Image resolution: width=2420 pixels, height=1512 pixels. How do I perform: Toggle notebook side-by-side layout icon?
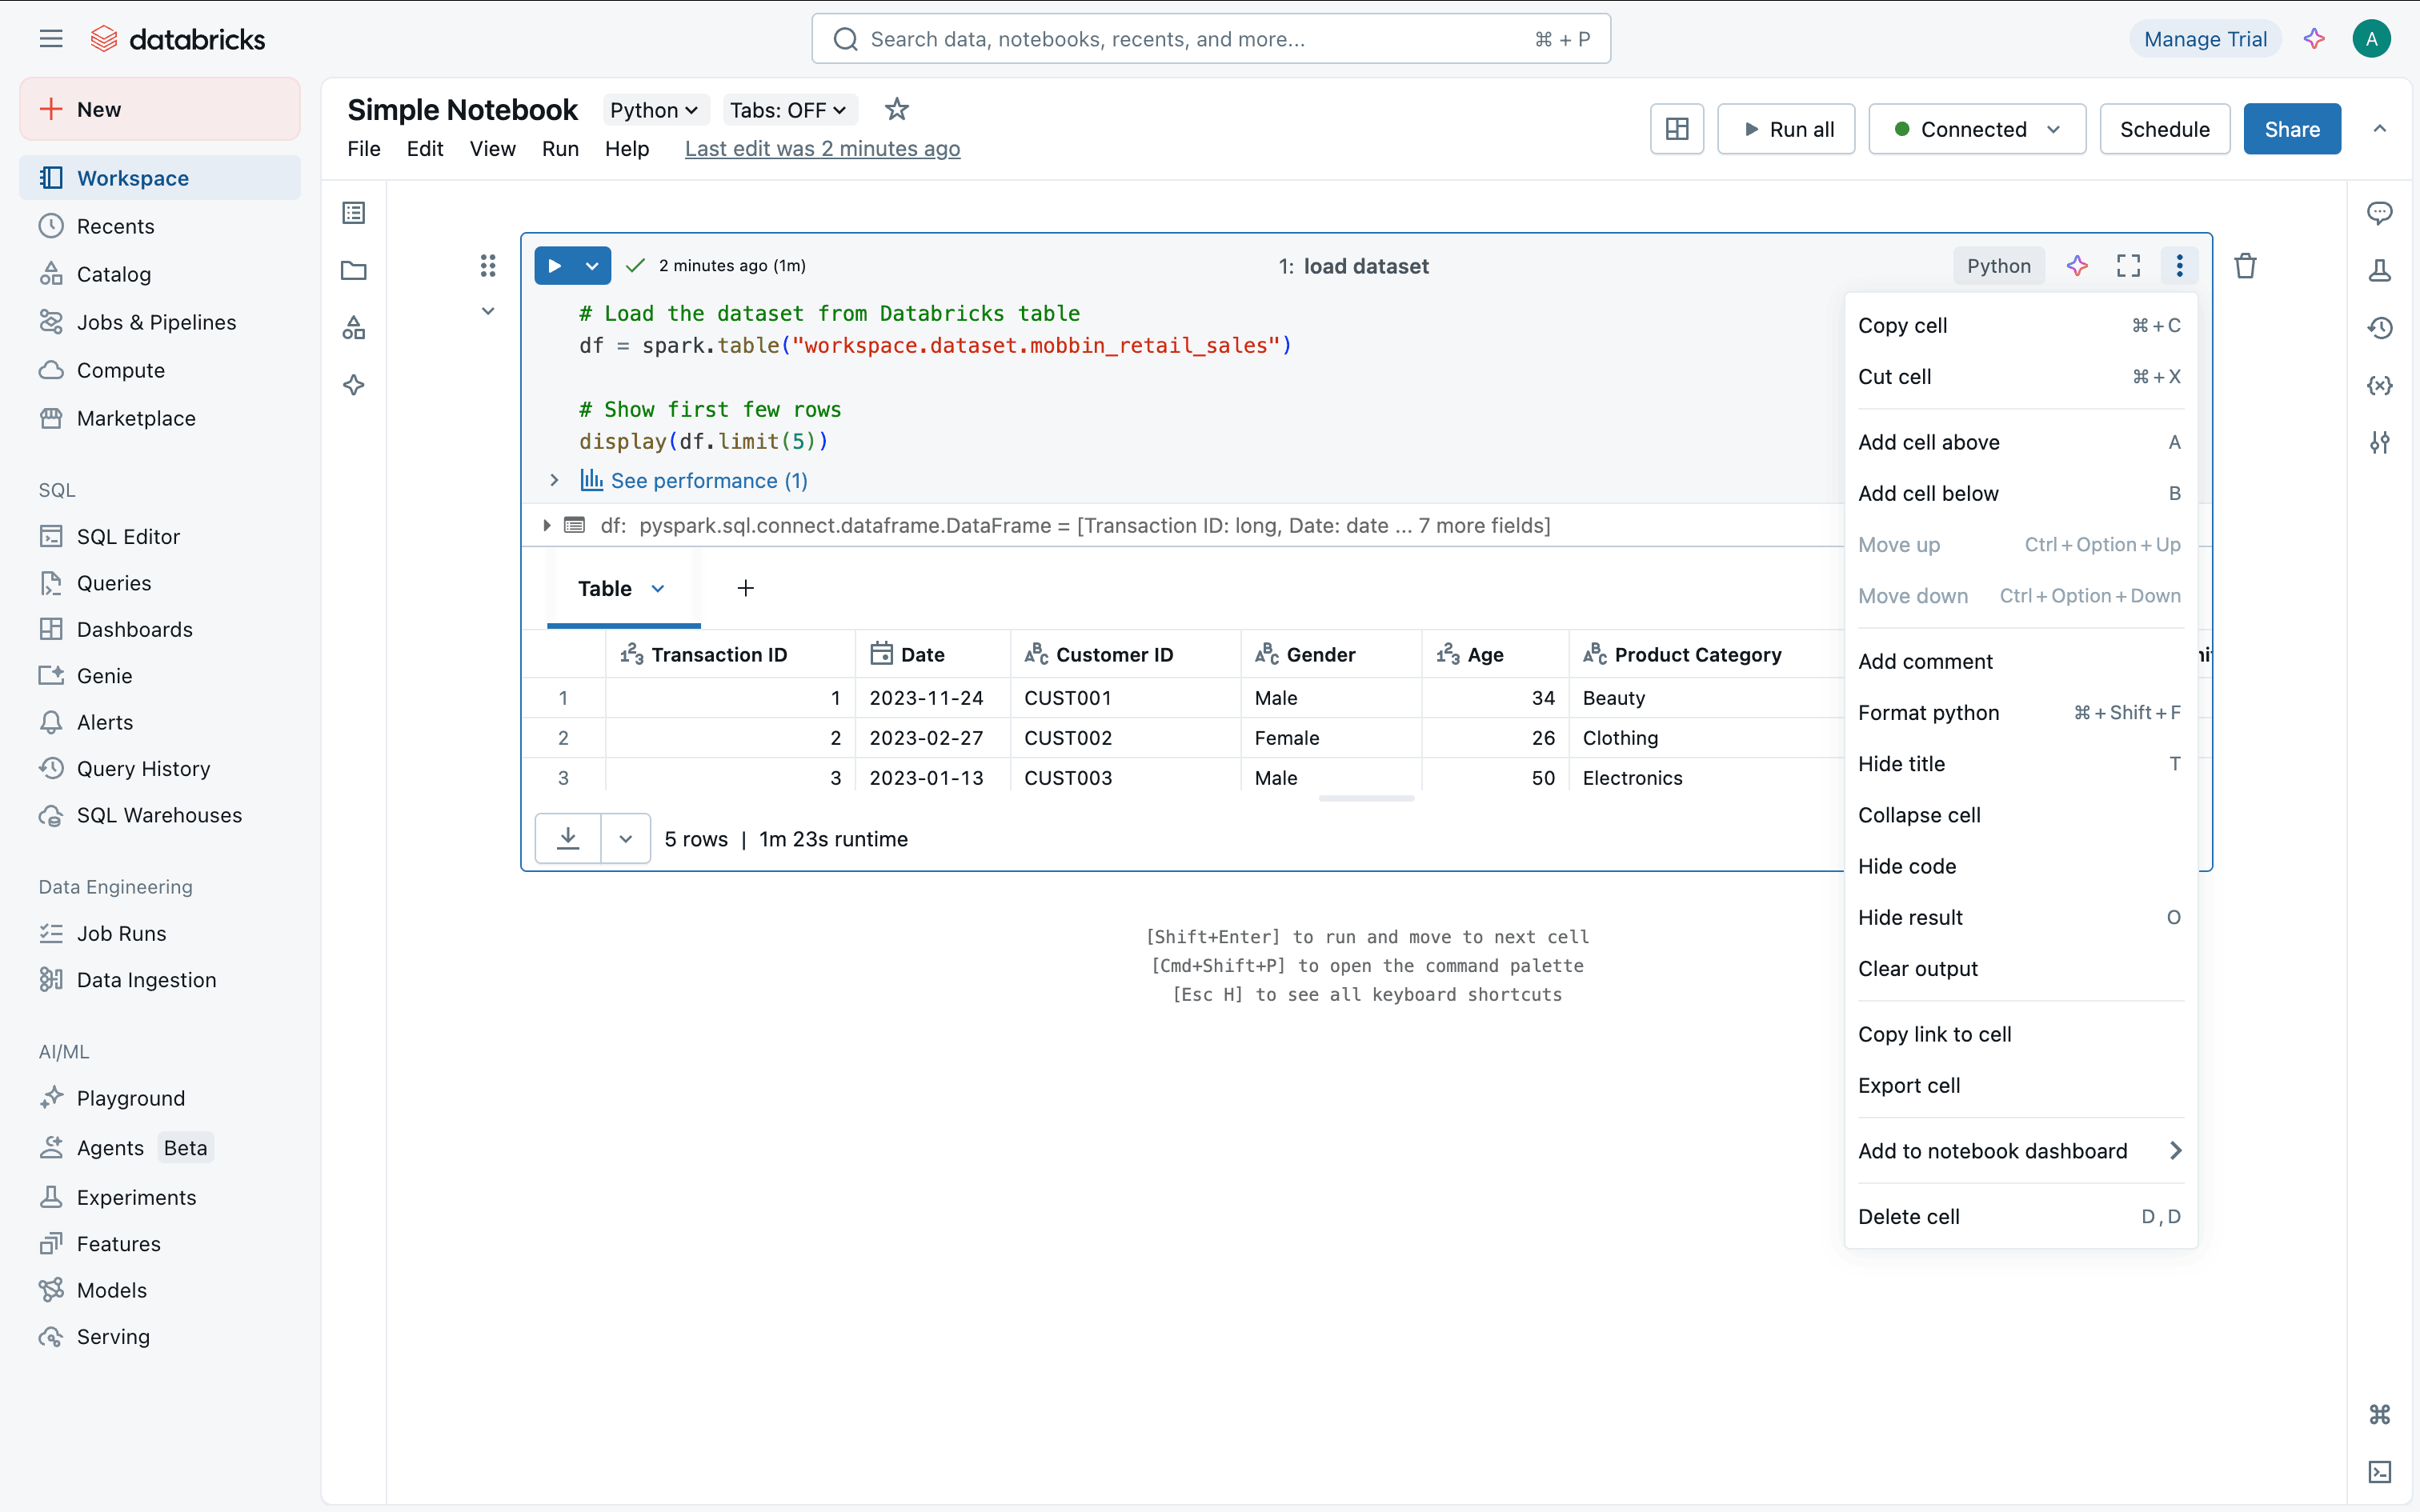(1676, 129)
